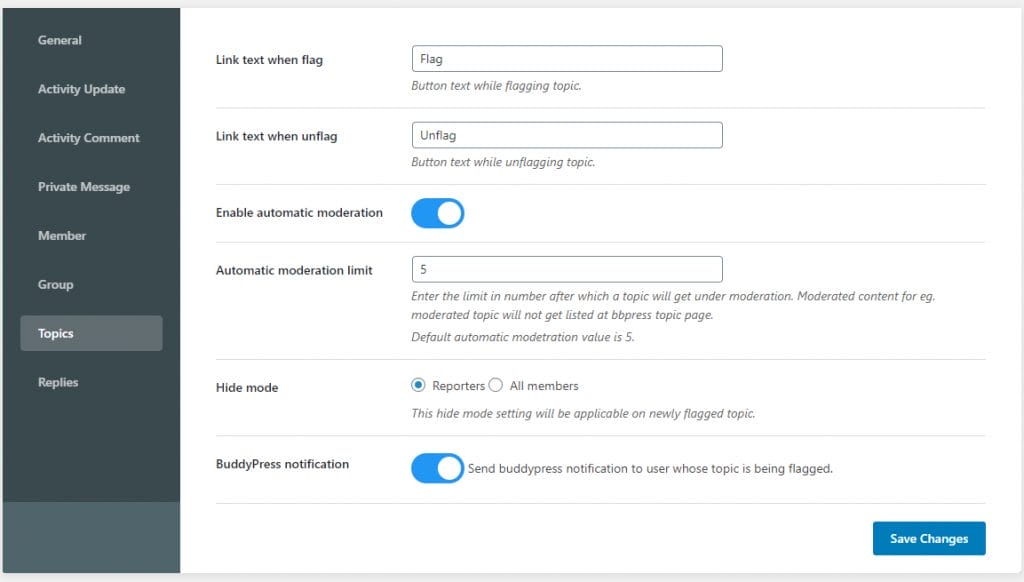Open the Group settings tab
Viewport: 1024px width, 582px height.
coord(56,285)
